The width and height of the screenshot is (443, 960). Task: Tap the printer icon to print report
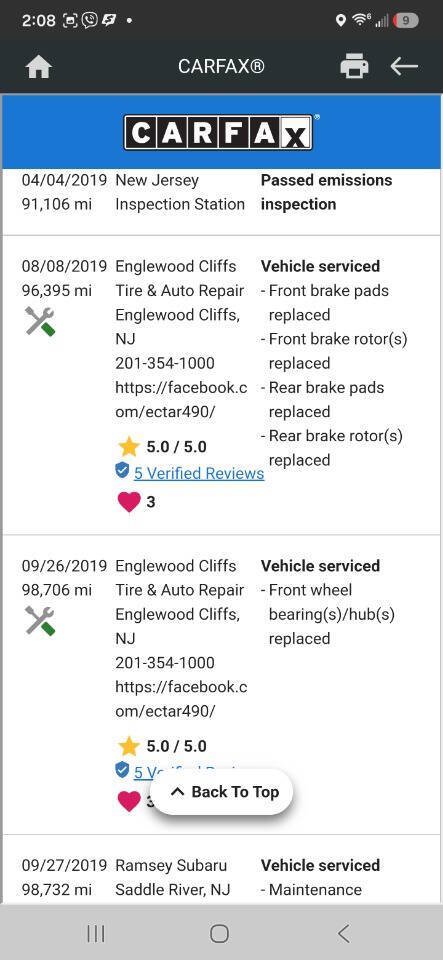point(354,66)
